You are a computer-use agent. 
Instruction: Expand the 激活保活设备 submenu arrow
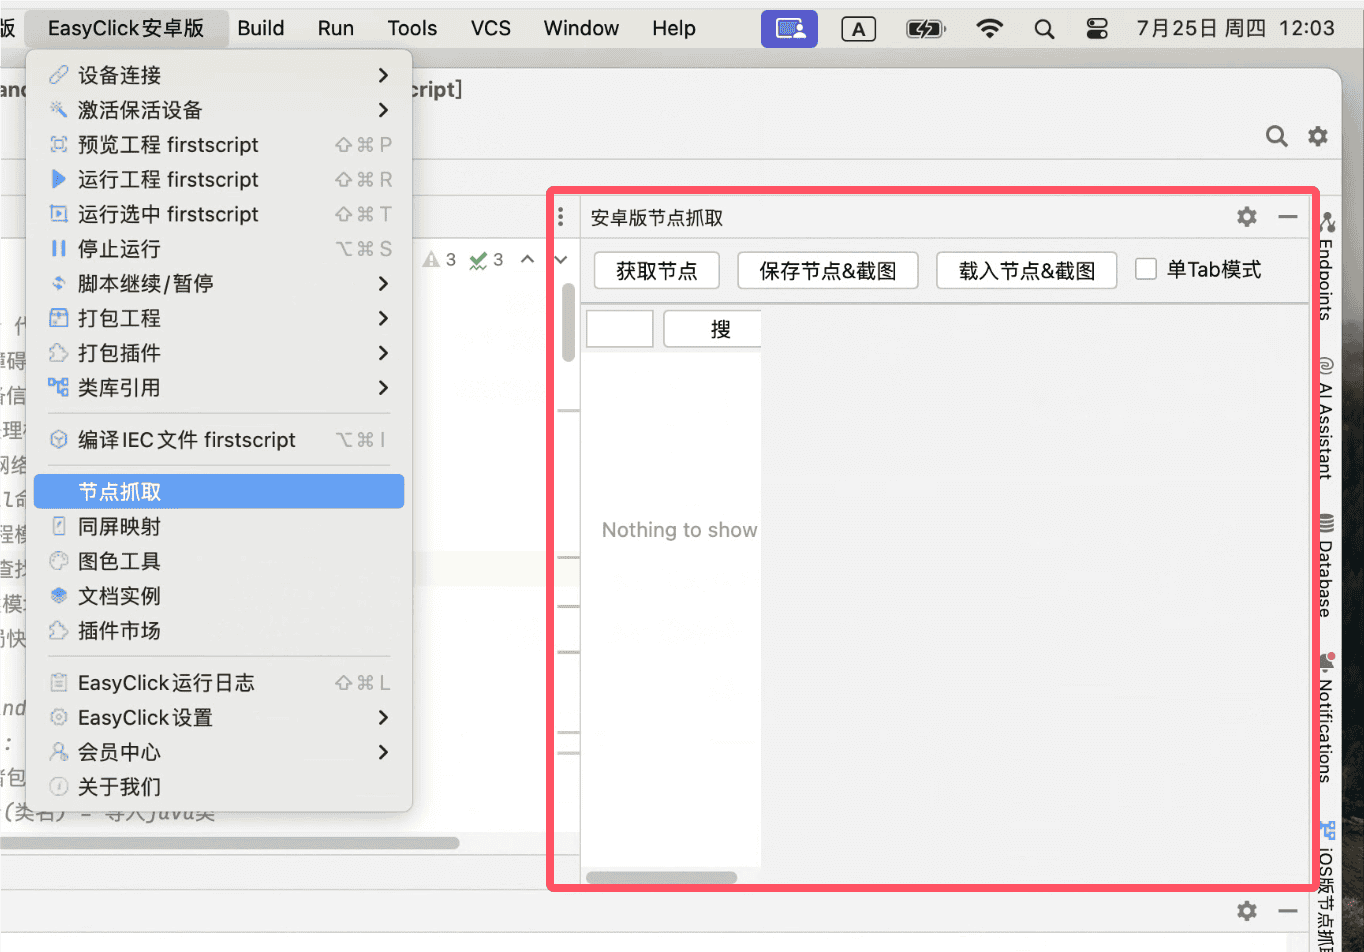384,110
